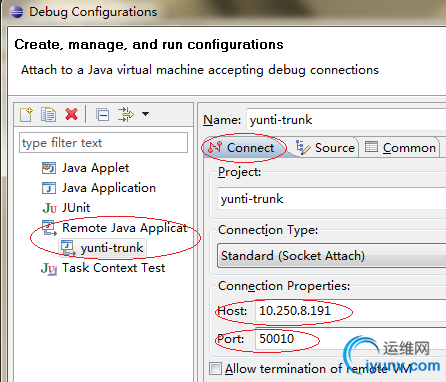
Task: Click the Name field containing yunti-trunk
Action: point(346,120)
